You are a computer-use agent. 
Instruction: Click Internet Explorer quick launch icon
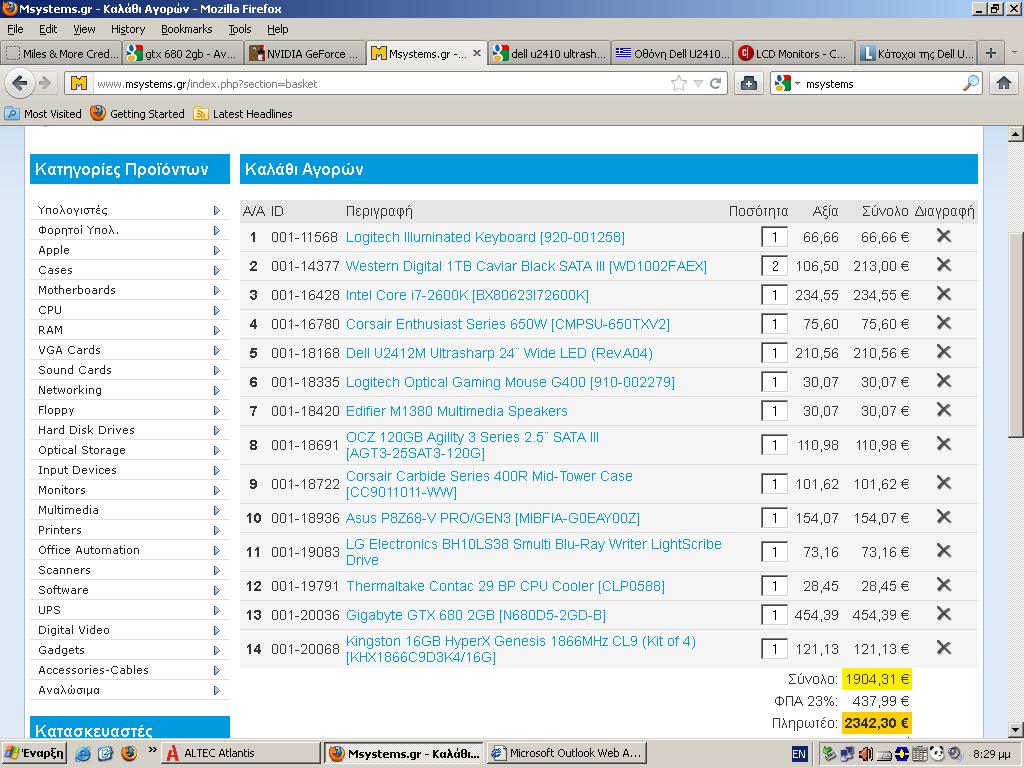[x=83, y=753]
